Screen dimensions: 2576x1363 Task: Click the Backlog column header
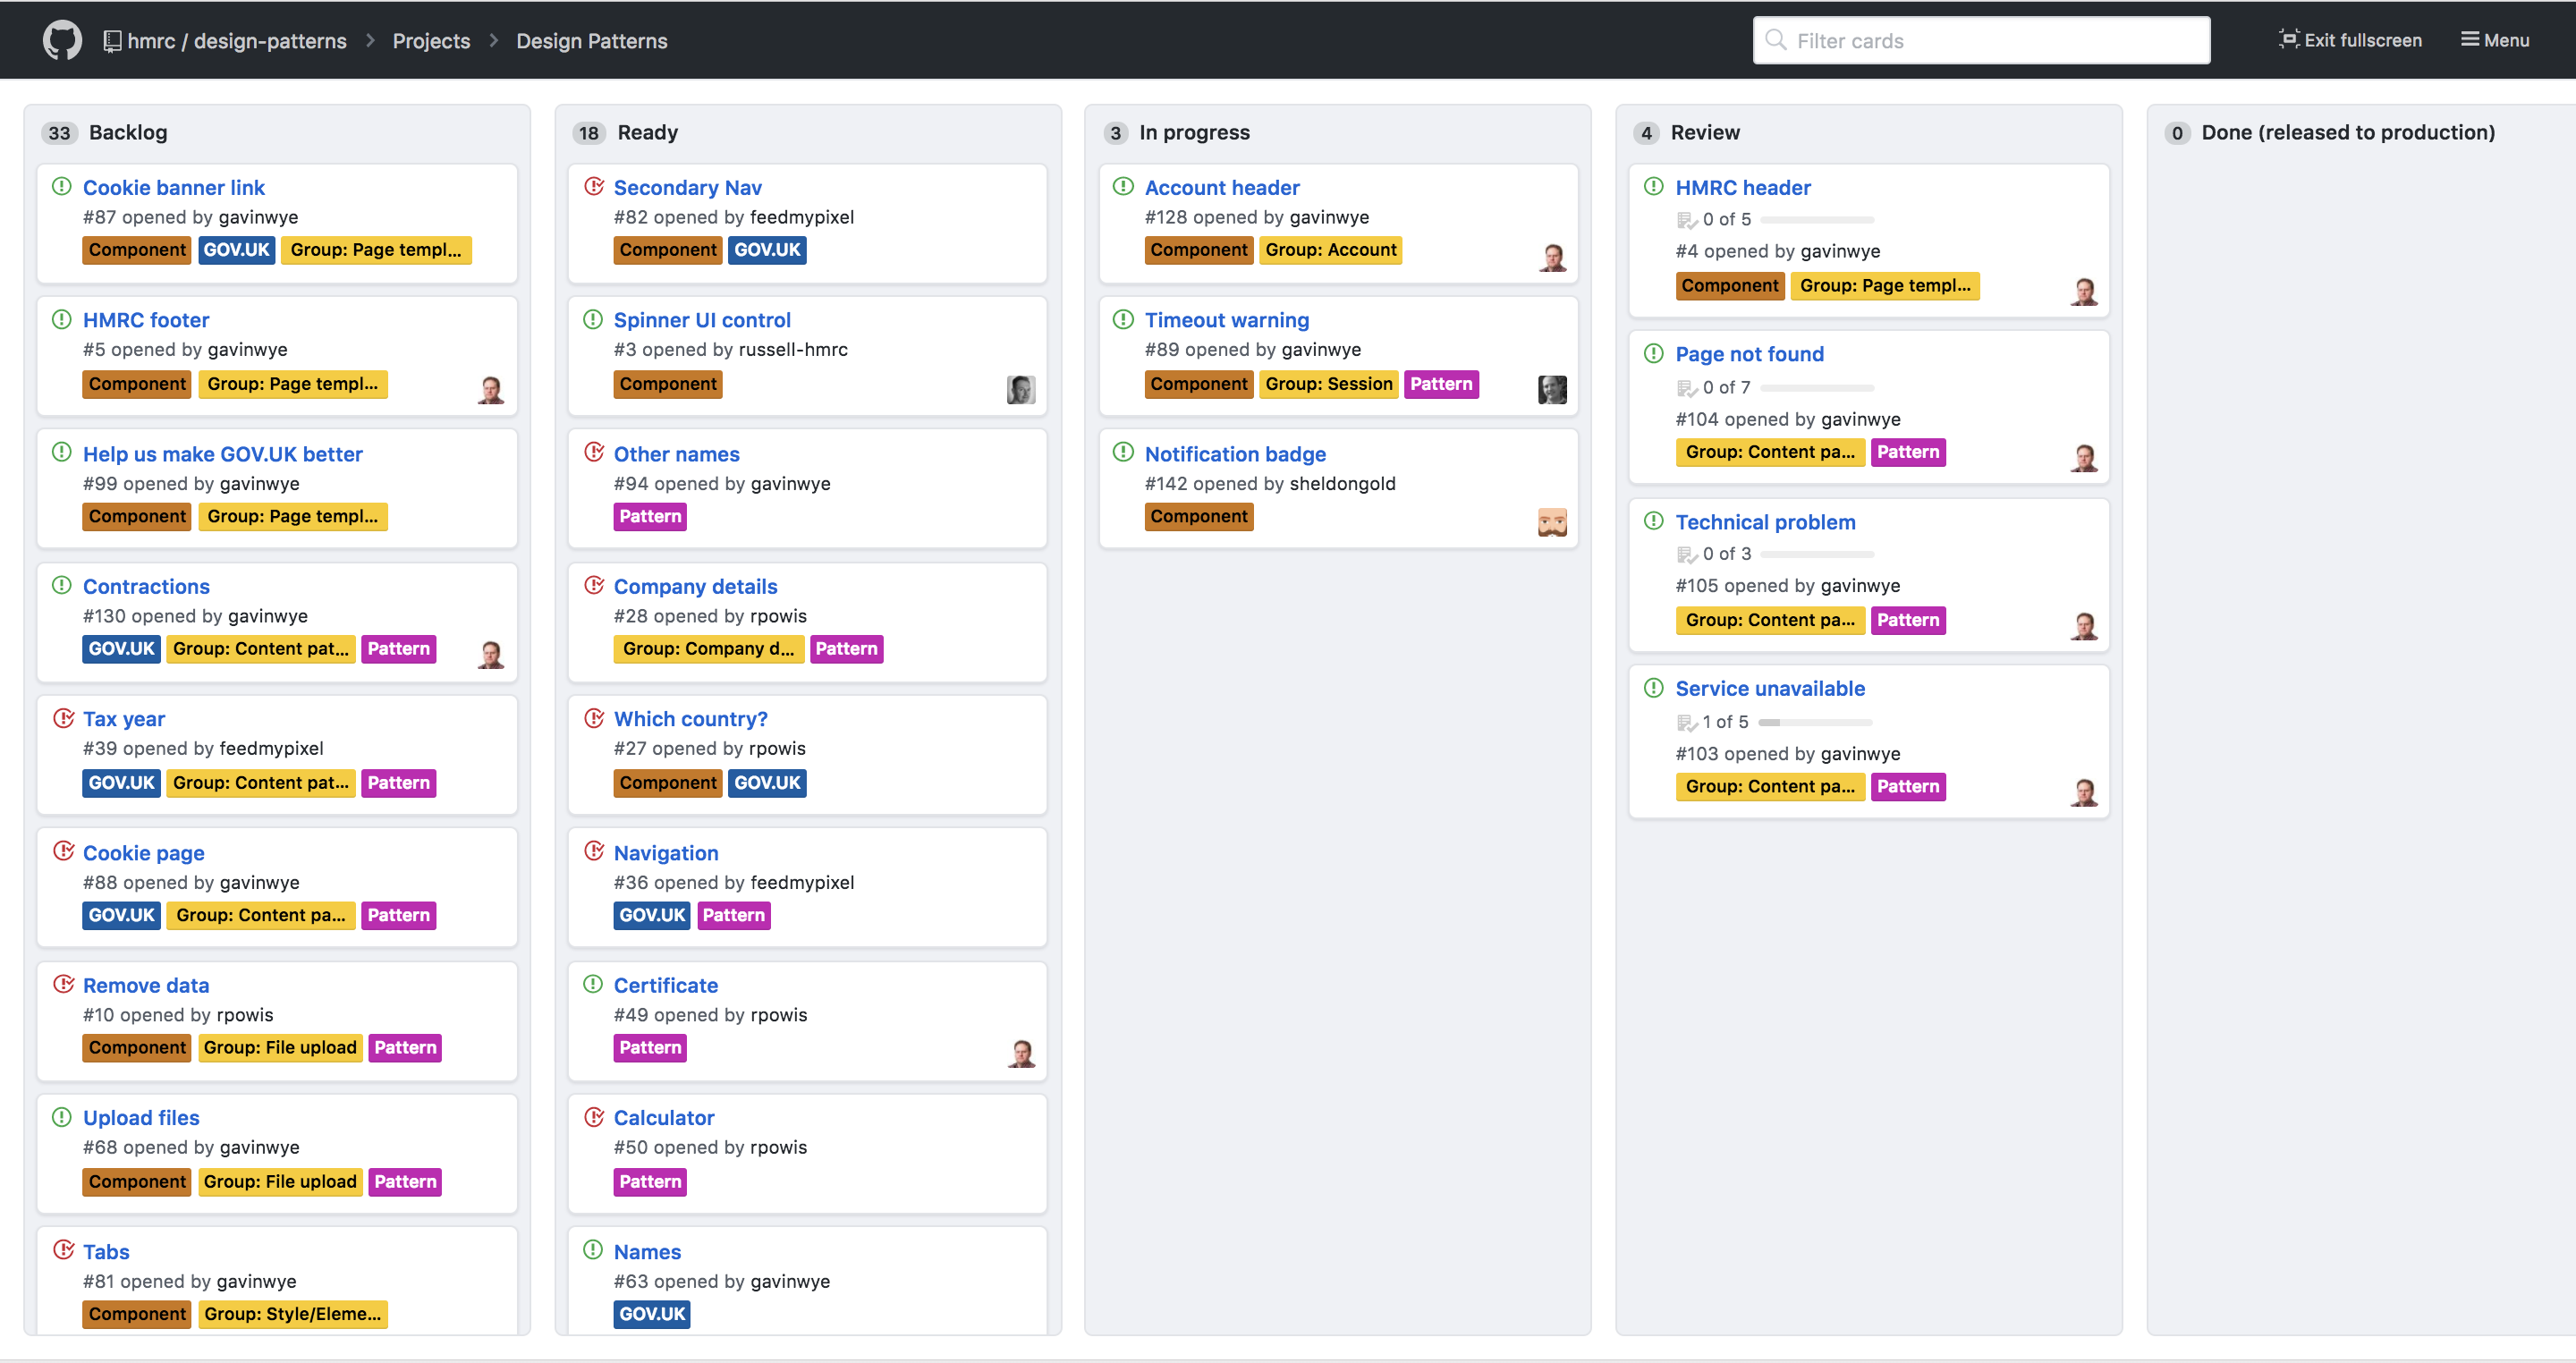pyautogui.click(x=128, y=133)
